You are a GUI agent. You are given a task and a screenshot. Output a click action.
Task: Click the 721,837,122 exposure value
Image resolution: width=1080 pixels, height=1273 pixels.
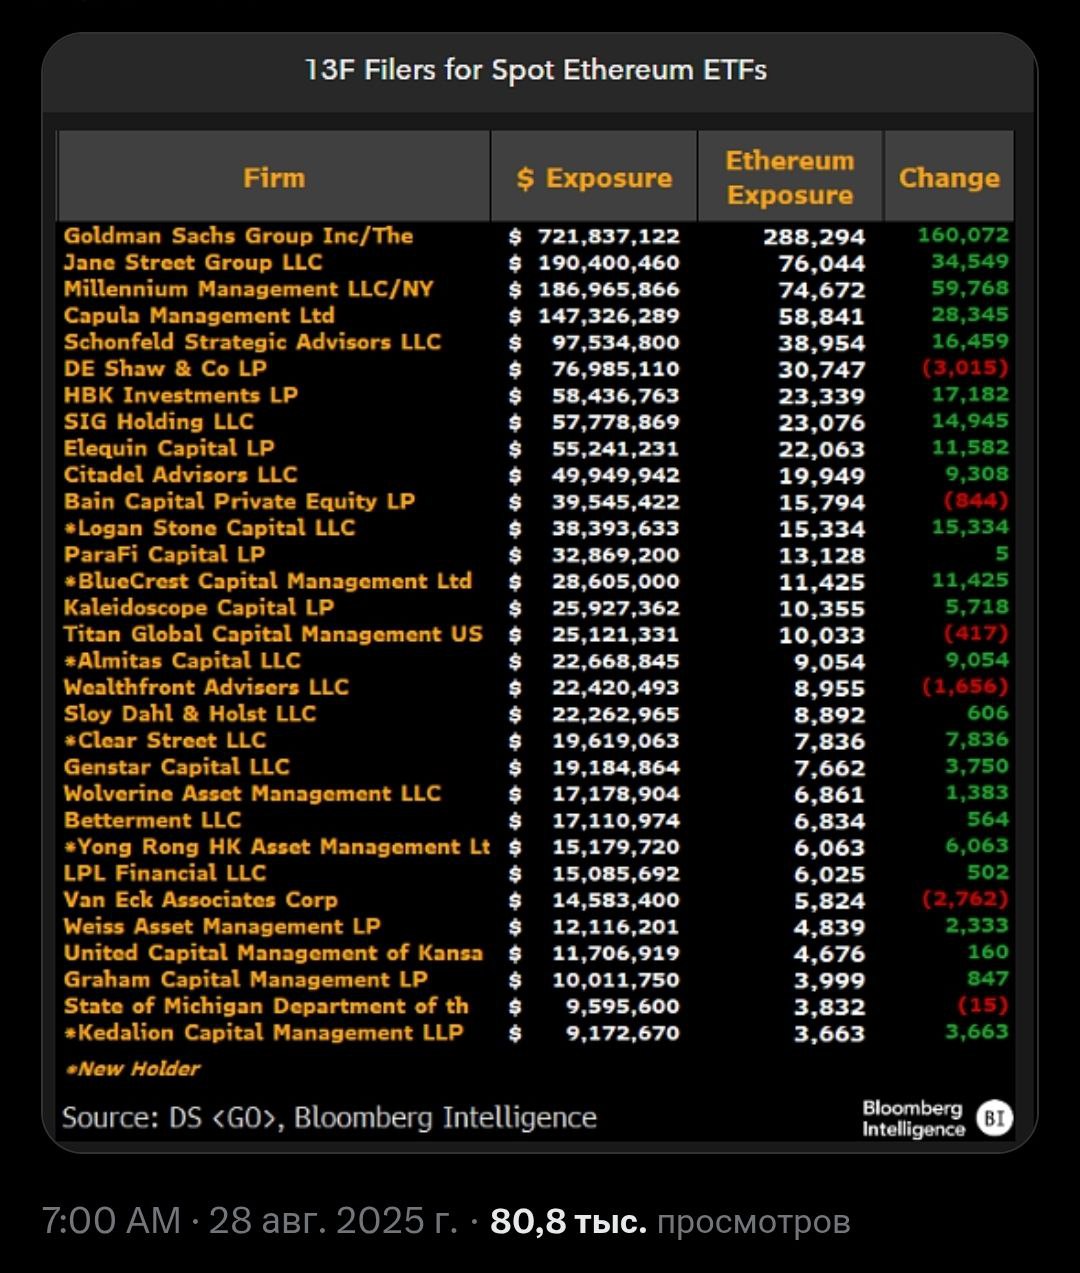click(609, 236)
